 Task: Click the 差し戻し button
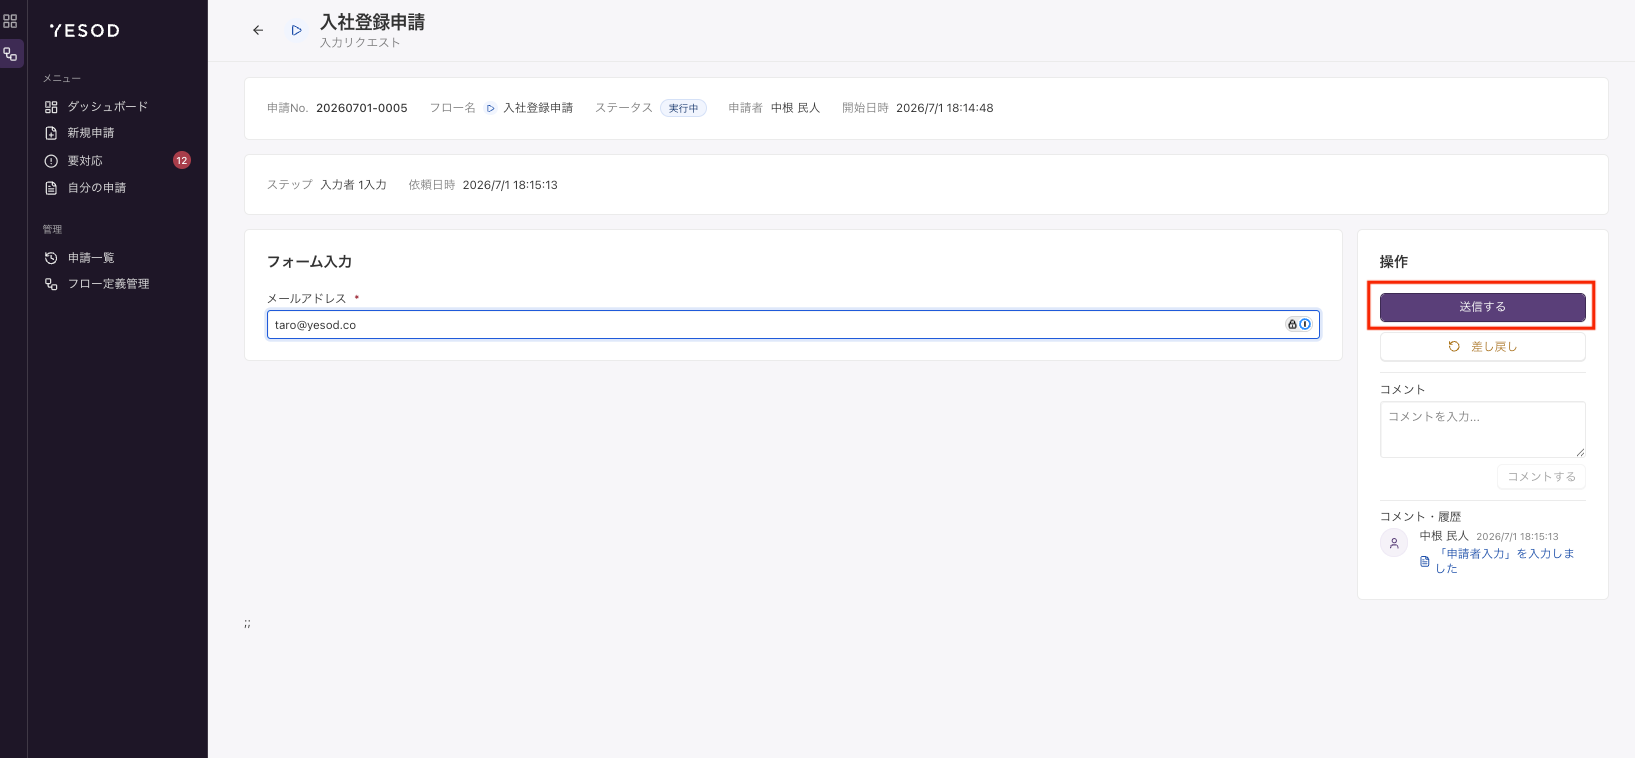tap(1482, 346)
